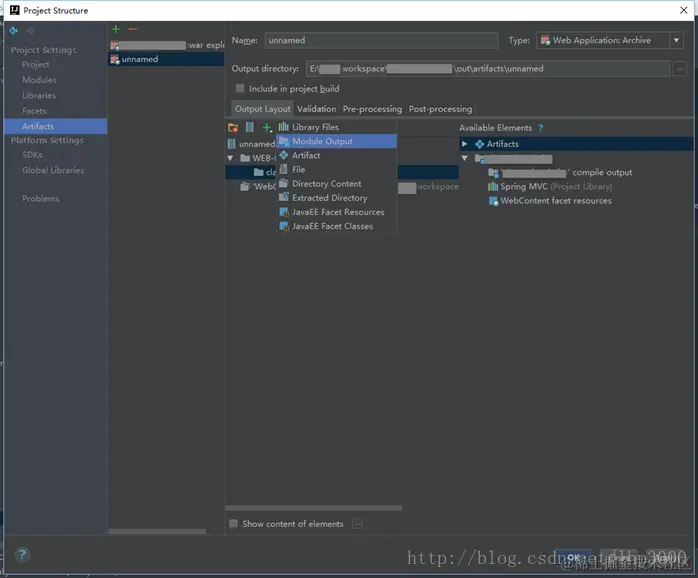The height and width of the screenshot is (578, 698).
Task: Open Problems settings page
Action: 41,199
